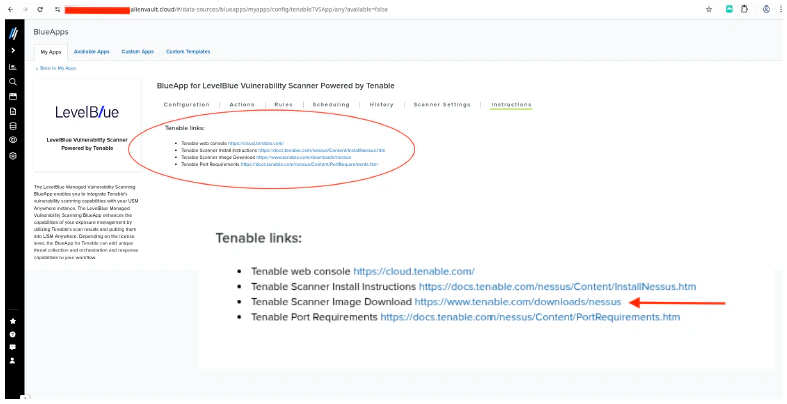This screenshot has width=787, height=404.
Task: Open InstallNessus.htm link in circled list
Action: click(322, 151)
